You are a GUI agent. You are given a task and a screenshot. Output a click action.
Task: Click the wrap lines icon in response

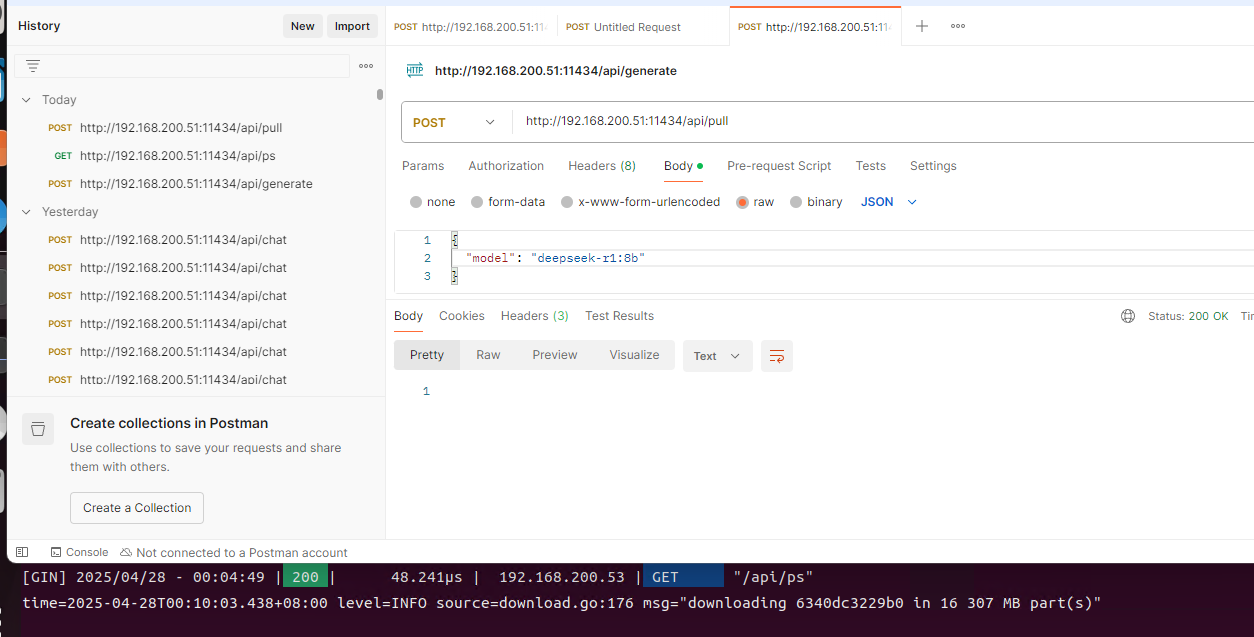pyautogui.click(x=777, y=356)
